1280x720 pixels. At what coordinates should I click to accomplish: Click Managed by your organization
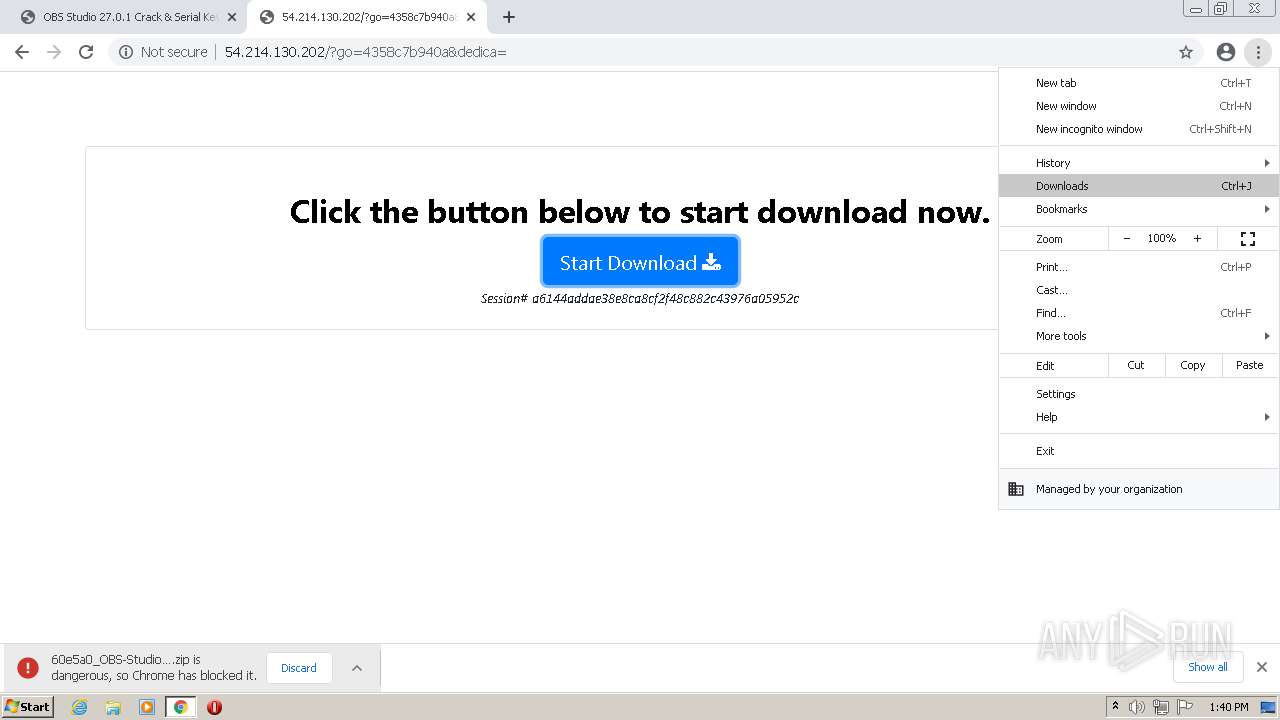pyautogui.click(x=1139, y=489)
